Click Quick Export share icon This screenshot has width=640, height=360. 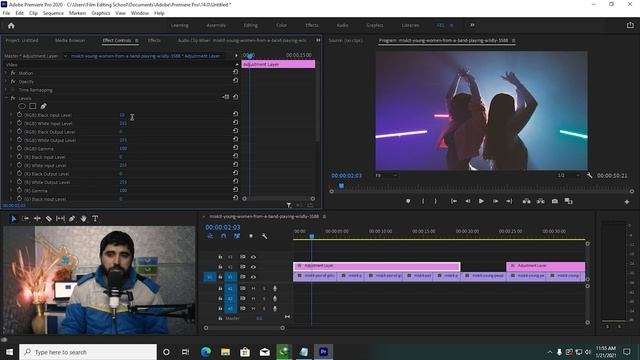pos(630,25)
